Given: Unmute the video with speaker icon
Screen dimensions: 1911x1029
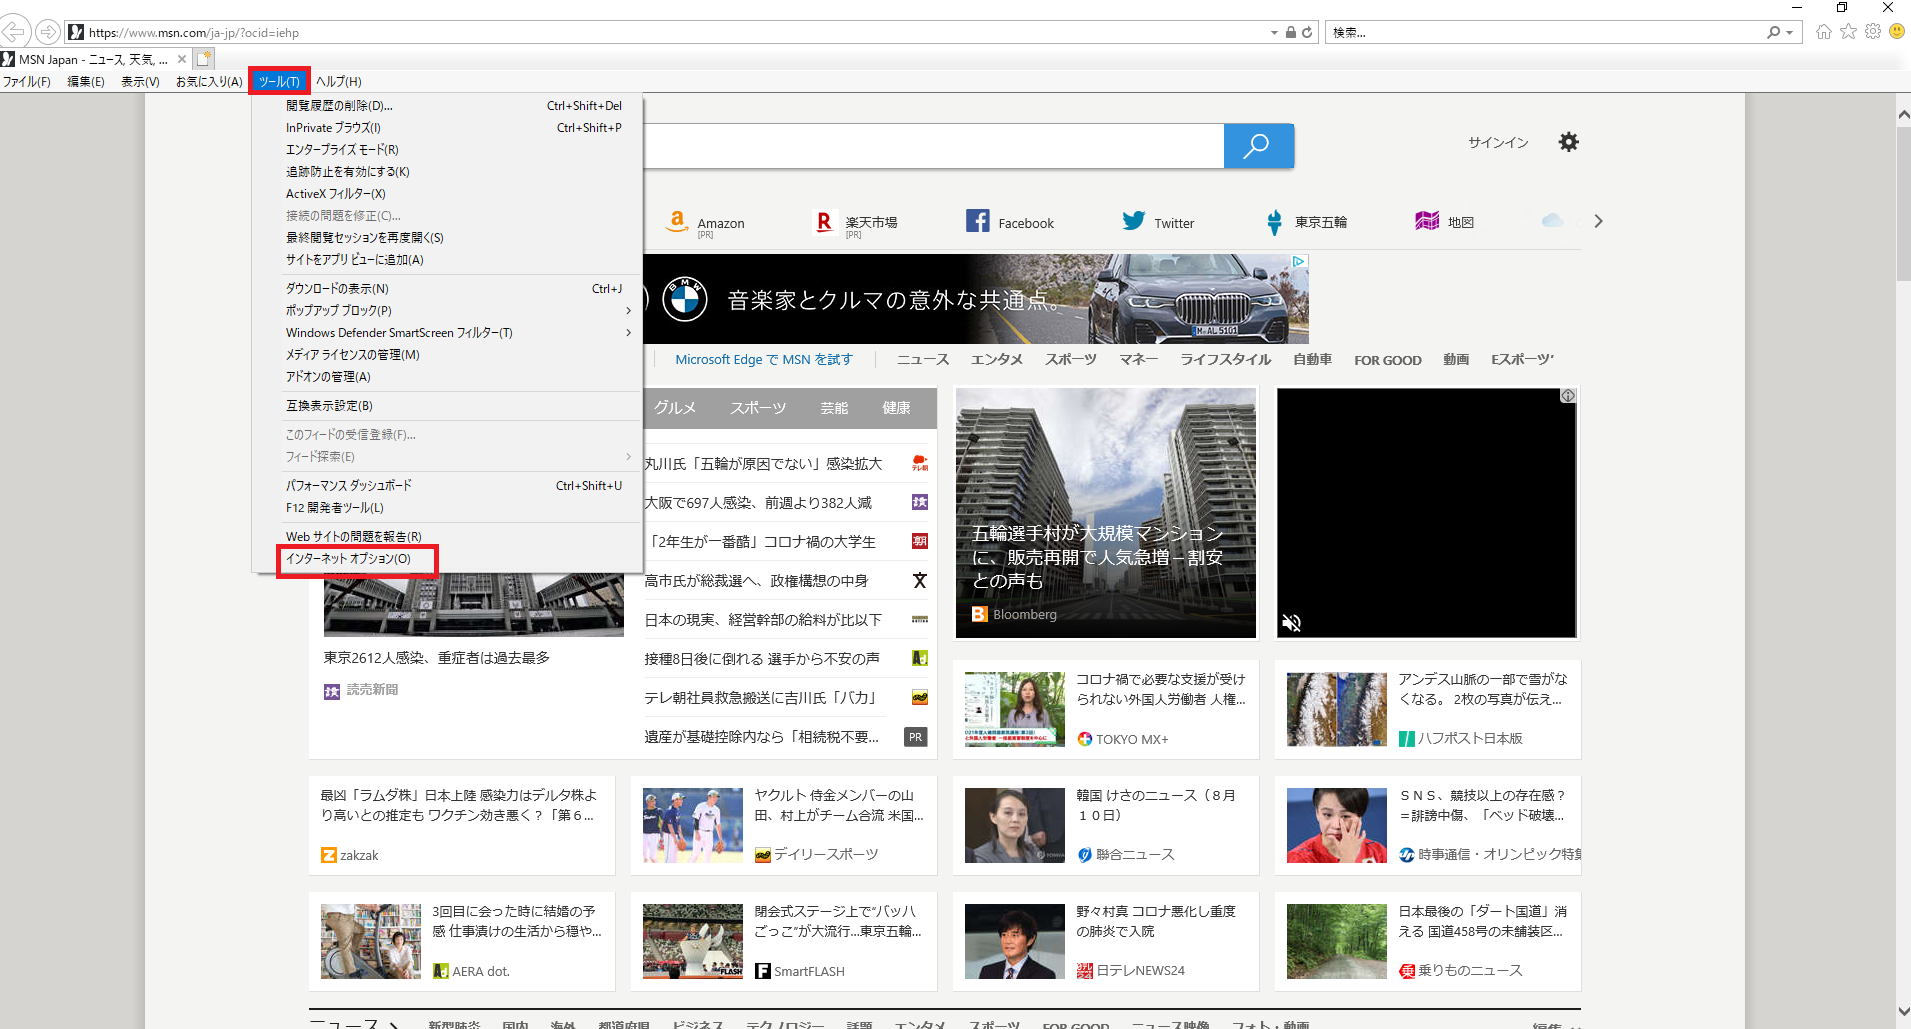Looking at the screenshot, I should [x=1292, y=623].
